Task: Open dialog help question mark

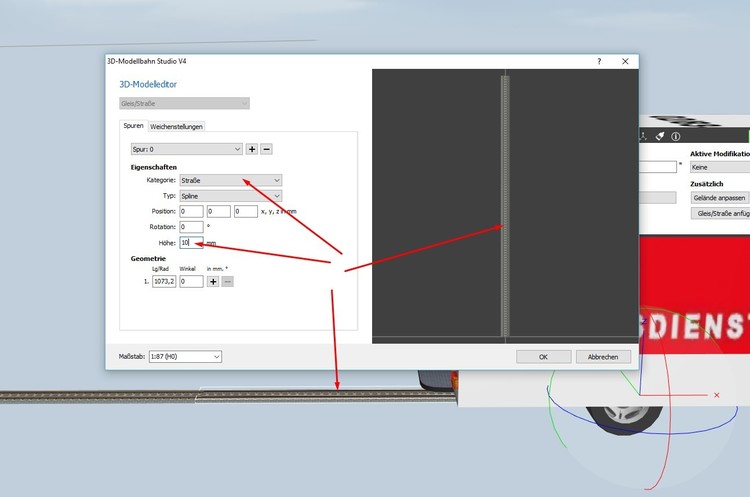Action: click(599, 61)
